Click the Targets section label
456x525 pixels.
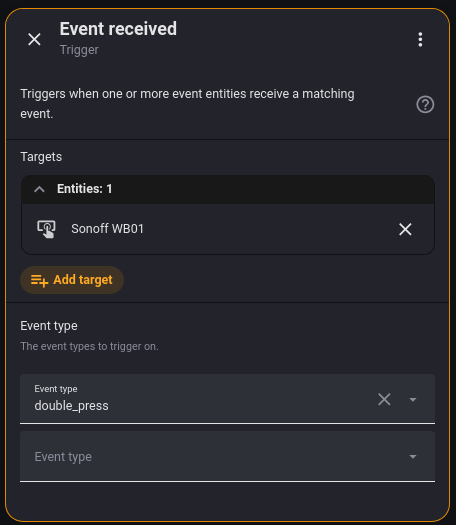[41, 157]
